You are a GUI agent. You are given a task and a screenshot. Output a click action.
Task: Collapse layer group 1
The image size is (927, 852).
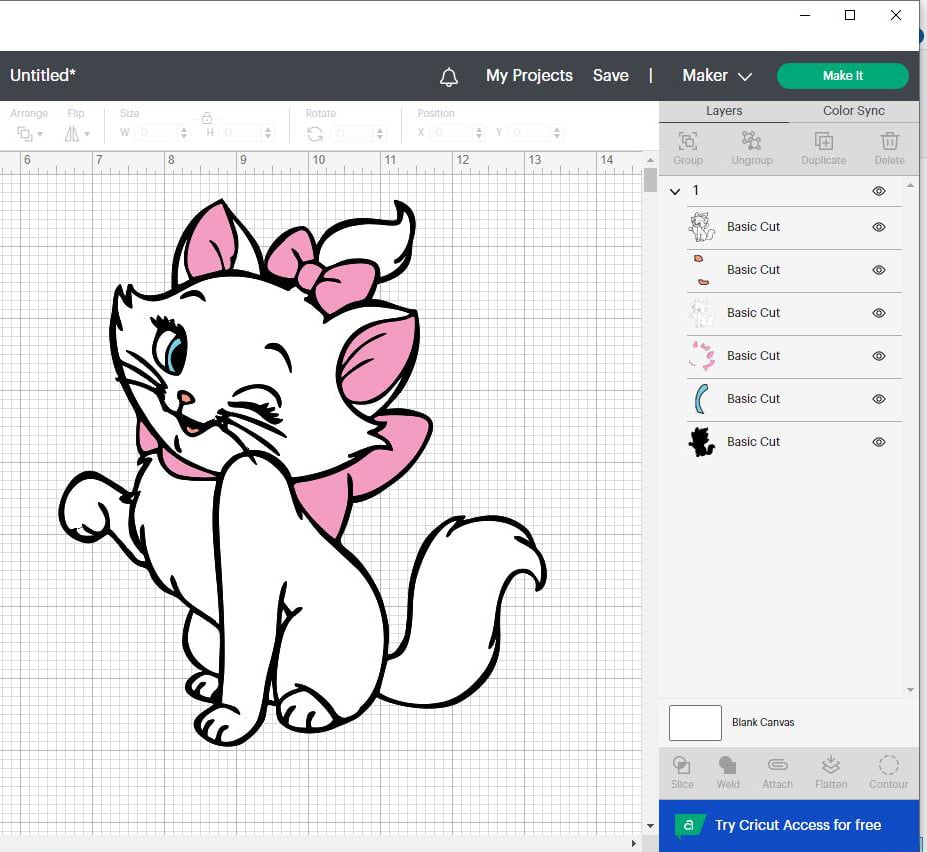(x=675, y=191)
